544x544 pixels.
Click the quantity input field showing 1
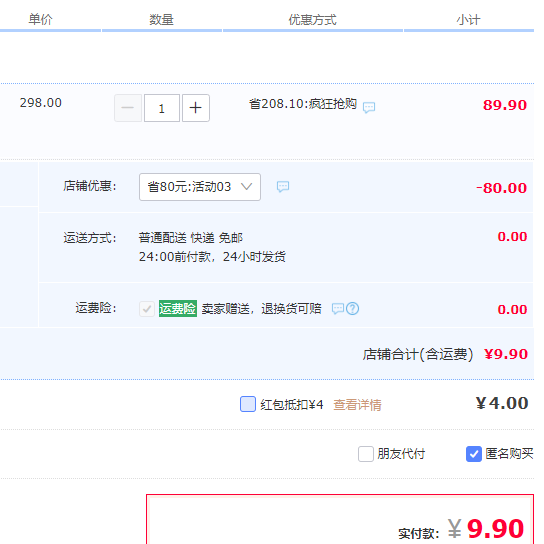[162, 108]
